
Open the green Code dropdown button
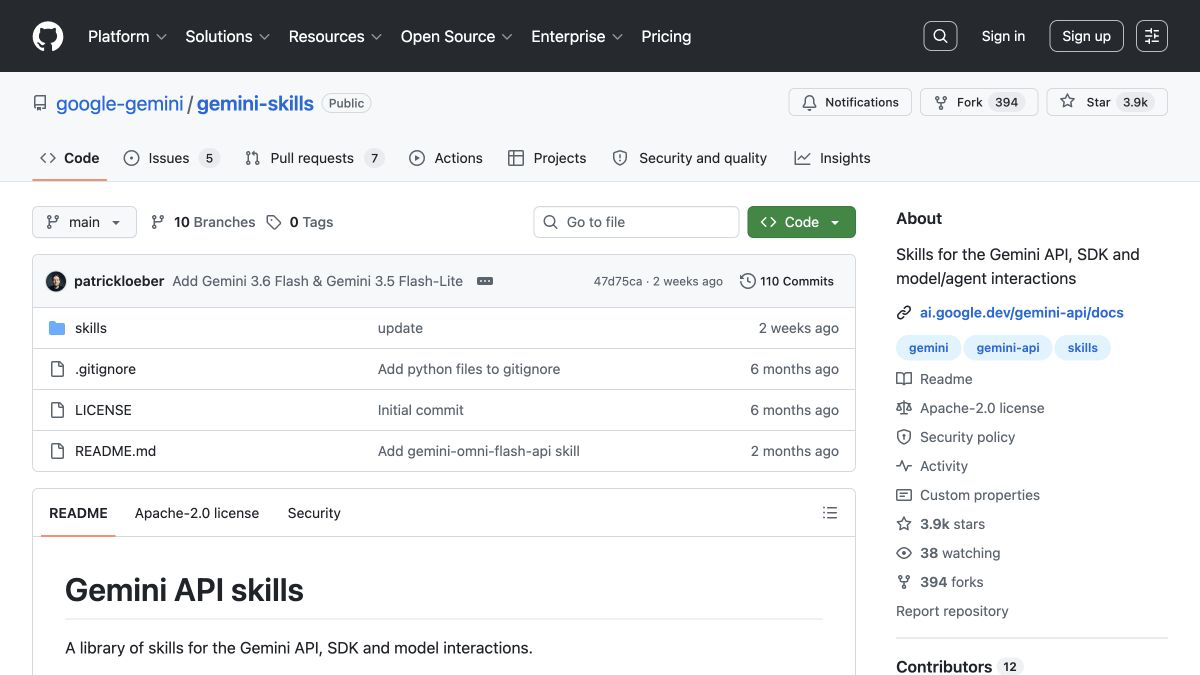coord(801,222)
